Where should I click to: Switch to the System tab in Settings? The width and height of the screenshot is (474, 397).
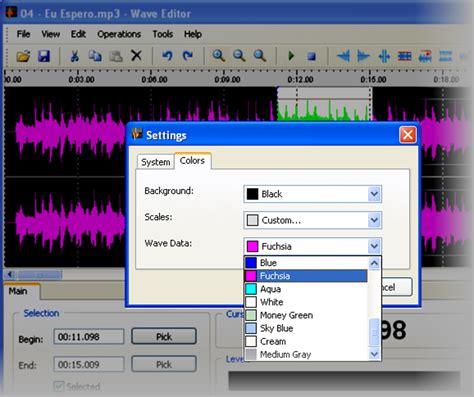[x=156, y=162]
